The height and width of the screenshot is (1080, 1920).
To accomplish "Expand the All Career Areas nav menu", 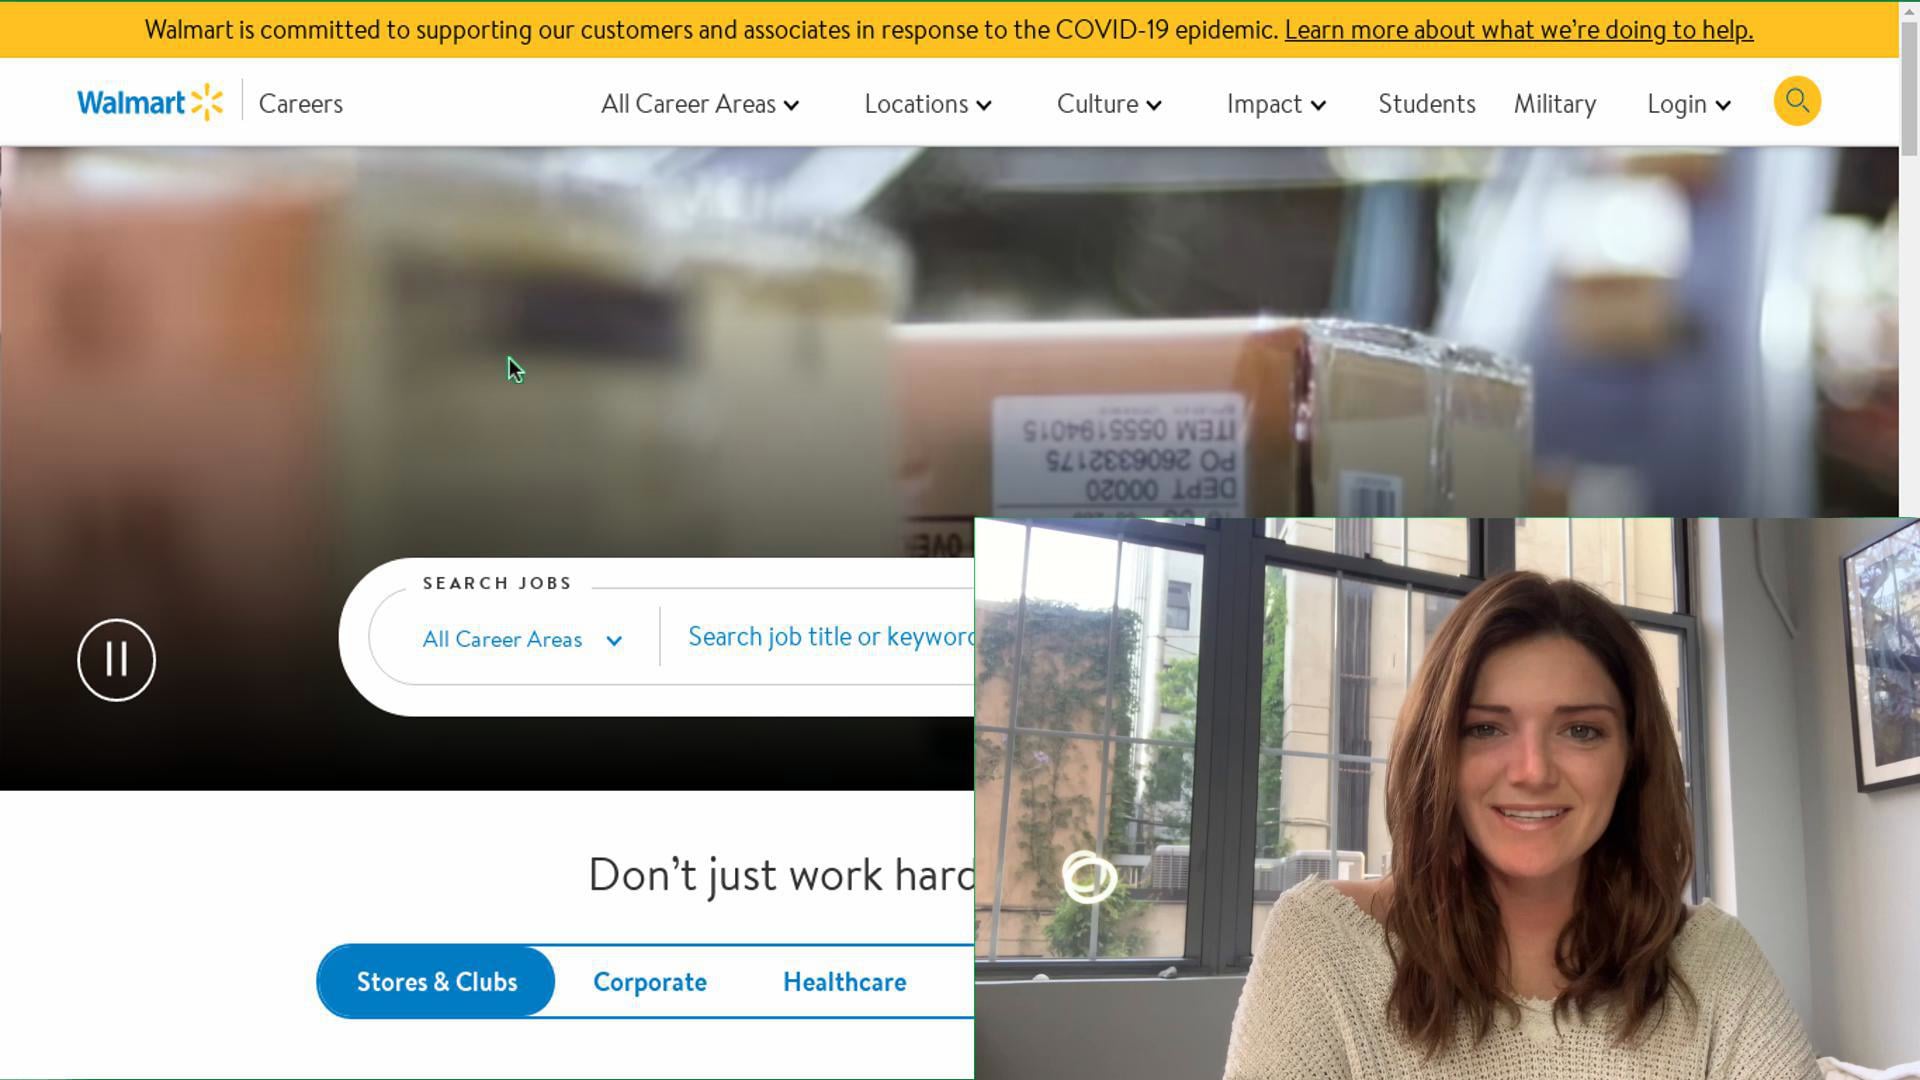I will point(700,104).
